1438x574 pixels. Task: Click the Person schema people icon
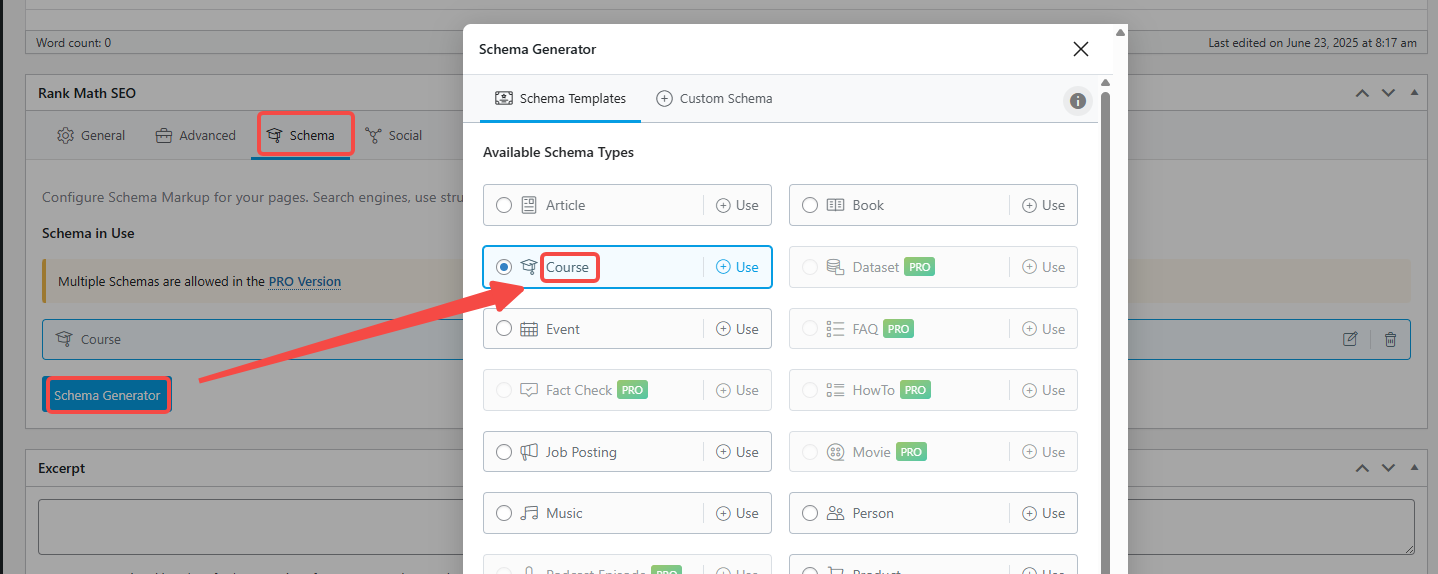click(836, 513)
